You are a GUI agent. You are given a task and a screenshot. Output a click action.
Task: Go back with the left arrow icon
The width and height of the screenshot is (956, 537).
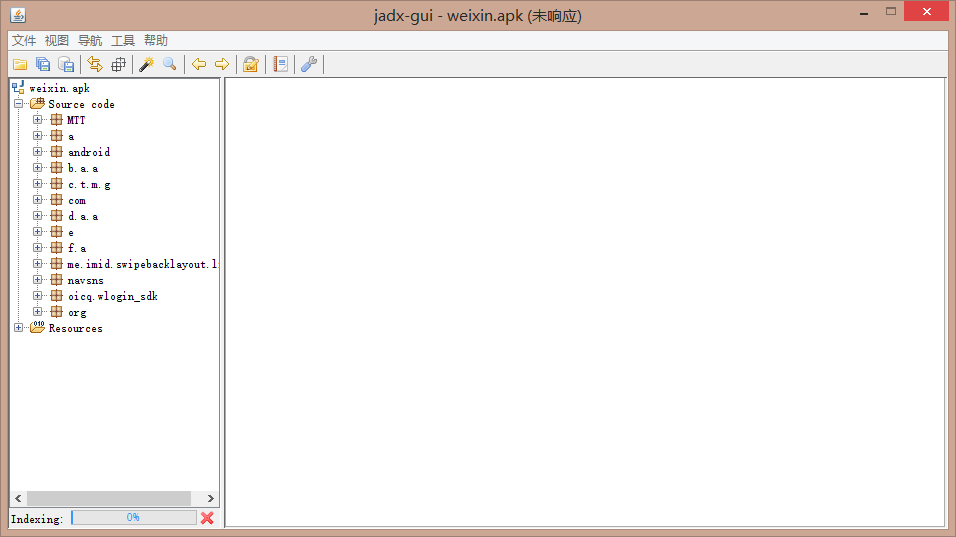(x=199, y=64)
